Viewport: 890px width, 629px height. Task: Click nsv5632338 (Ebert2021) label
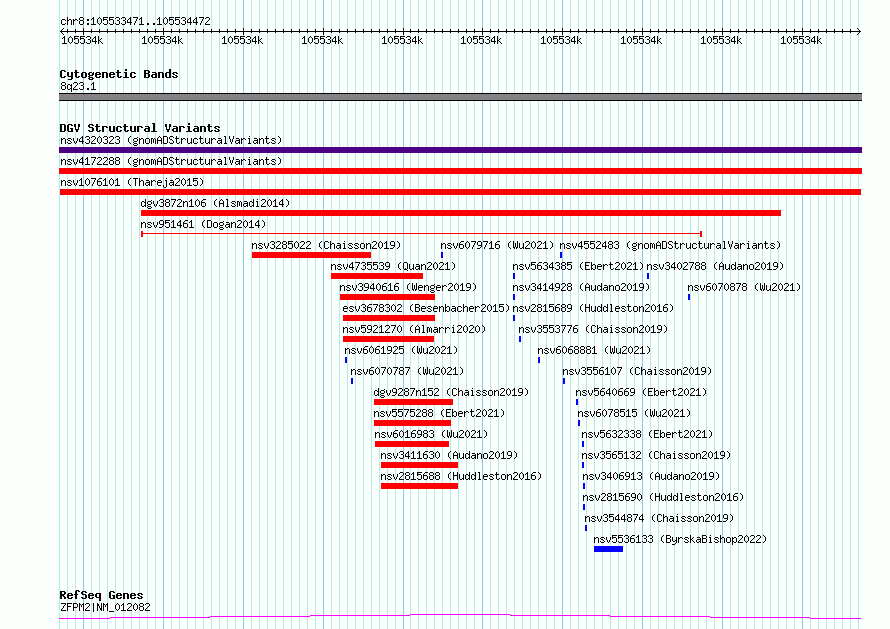647,434
